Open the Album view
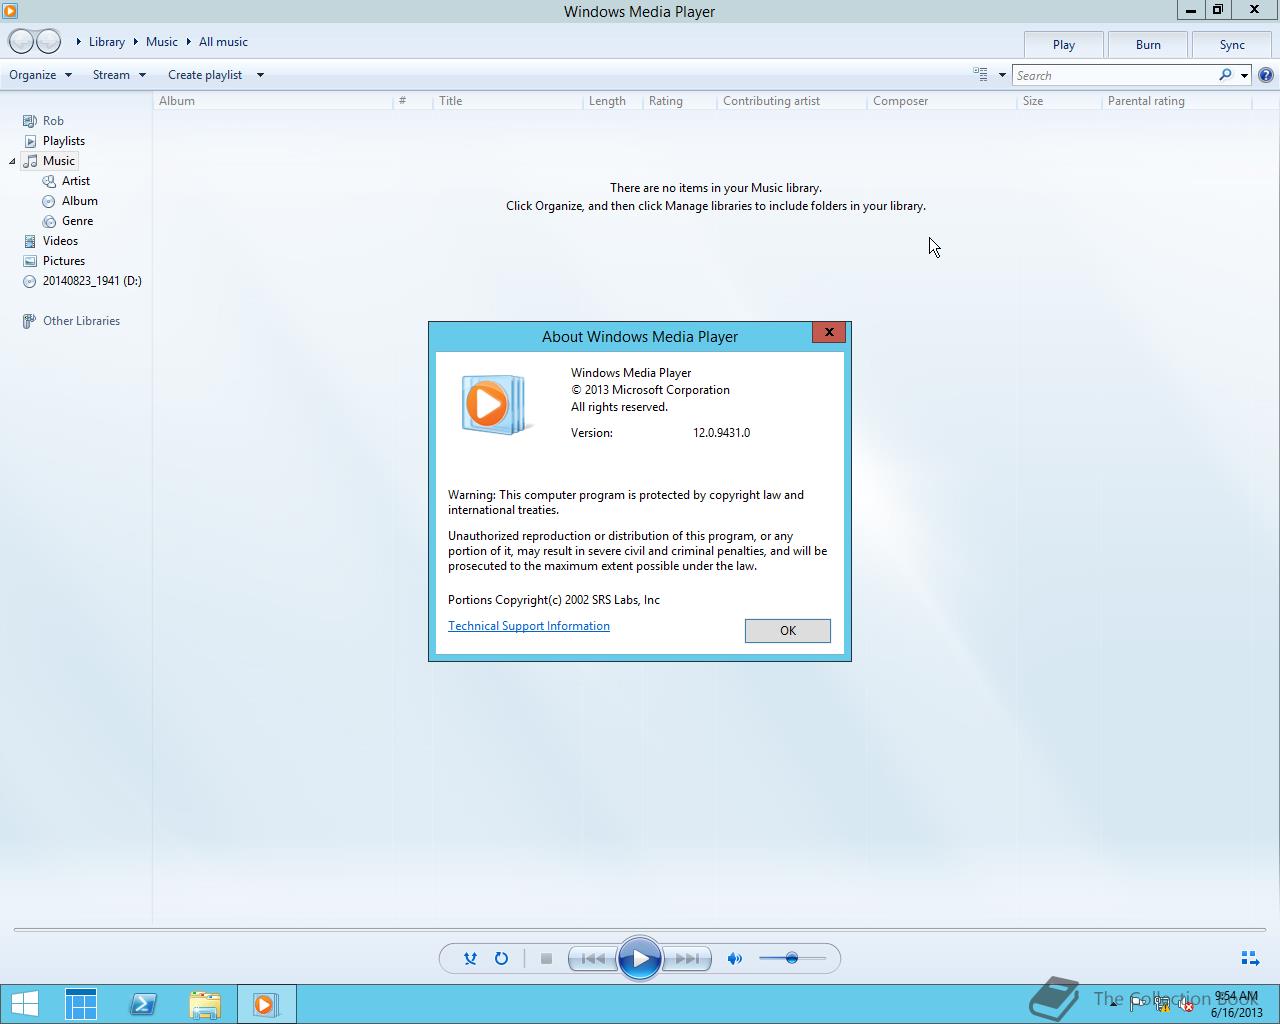 (x=79, y=201)
